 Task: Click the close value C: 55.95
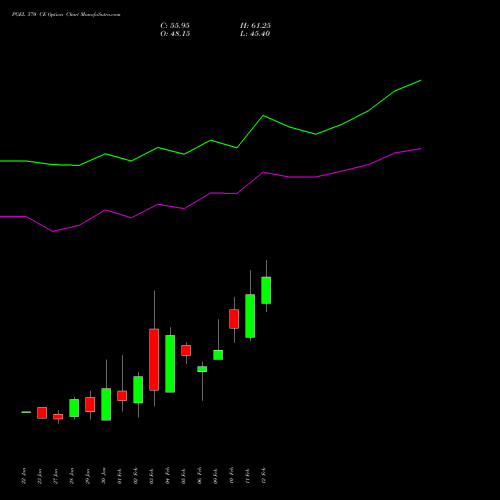(175, 26)
